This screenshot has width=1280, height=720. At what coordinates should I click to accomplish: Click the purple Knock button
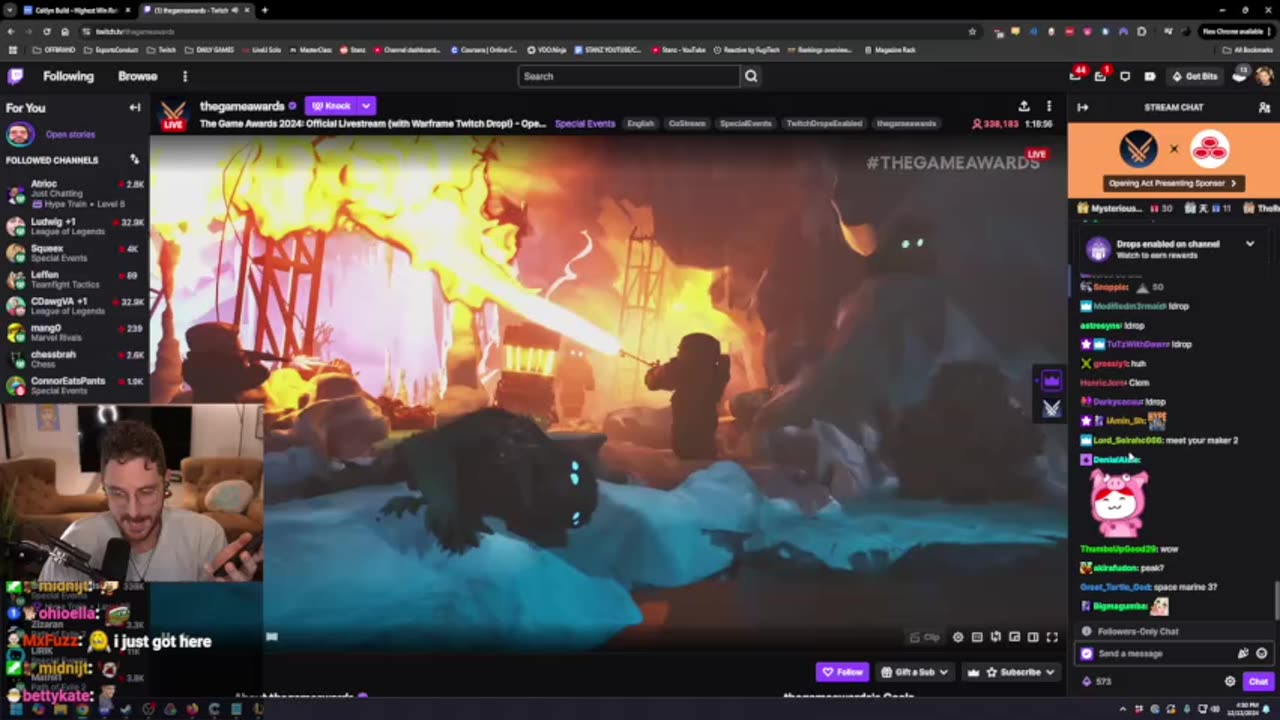pyautogui.click(x=331, y=105)
